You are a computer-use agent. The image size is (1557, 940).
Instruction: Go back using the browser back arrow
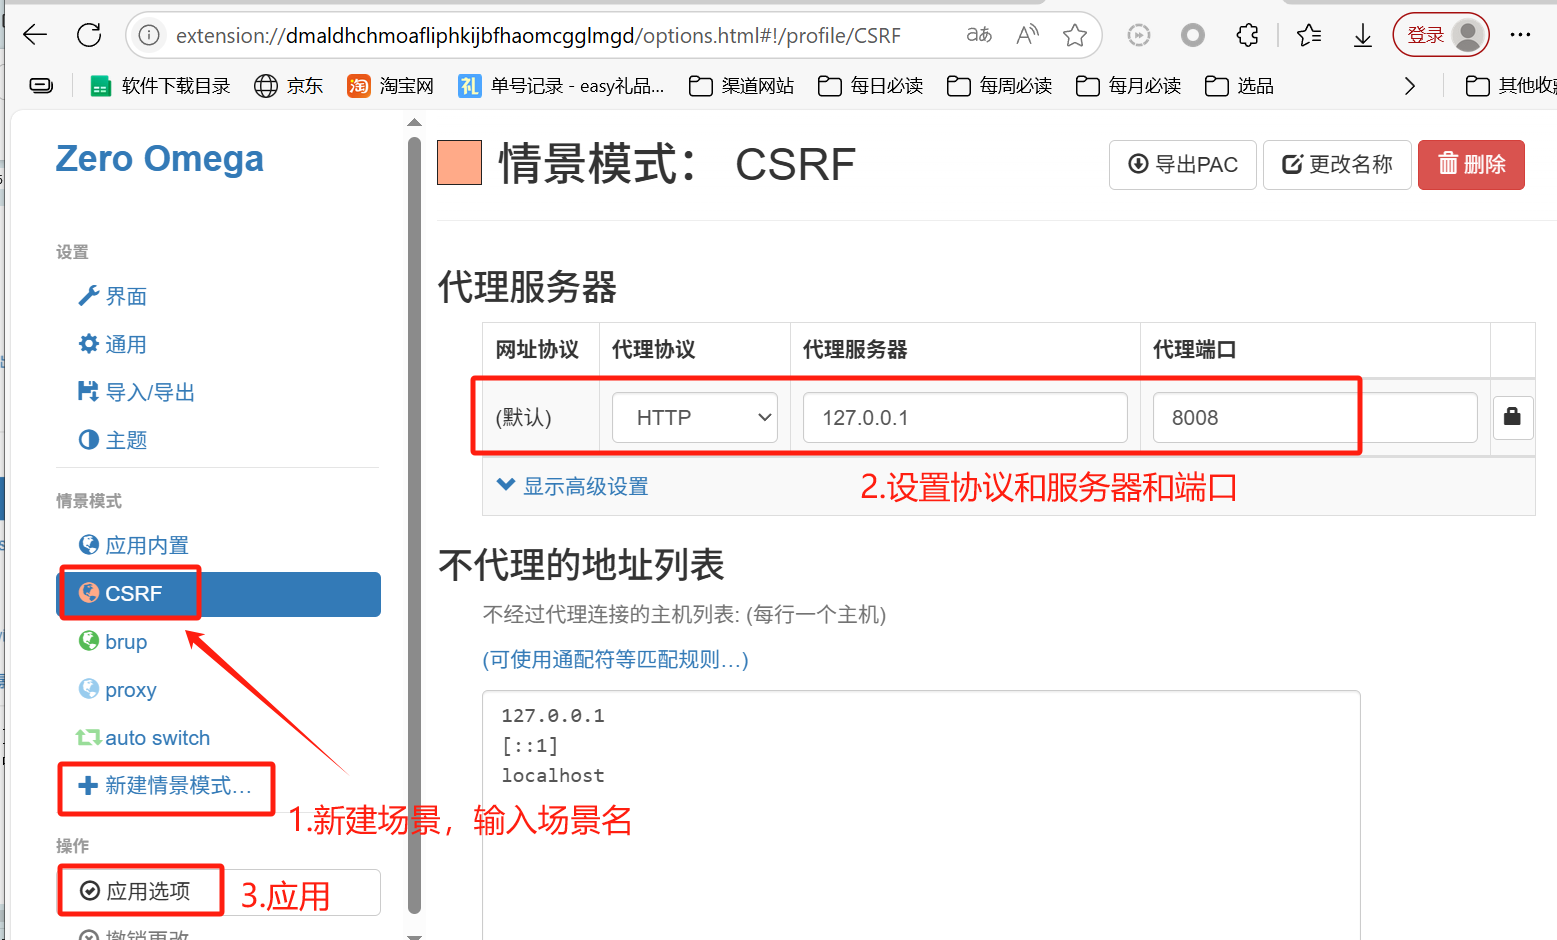tap(35, 35)
